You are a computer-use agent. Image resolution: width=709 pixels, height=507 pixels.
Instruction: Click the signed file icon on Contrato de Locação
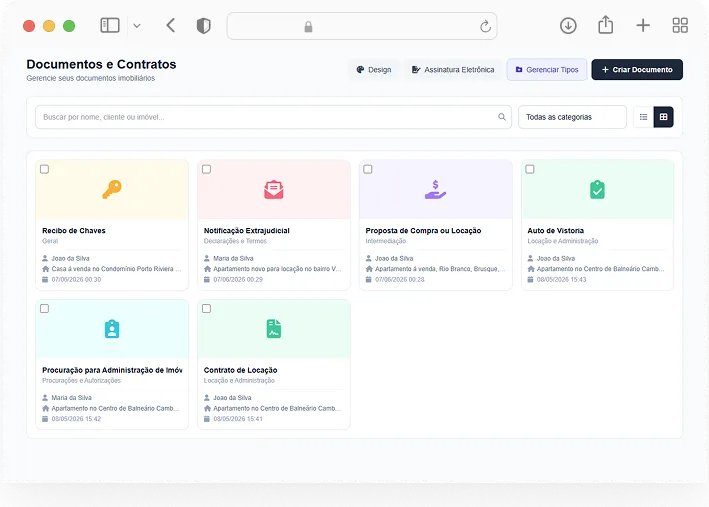[274, 329]
